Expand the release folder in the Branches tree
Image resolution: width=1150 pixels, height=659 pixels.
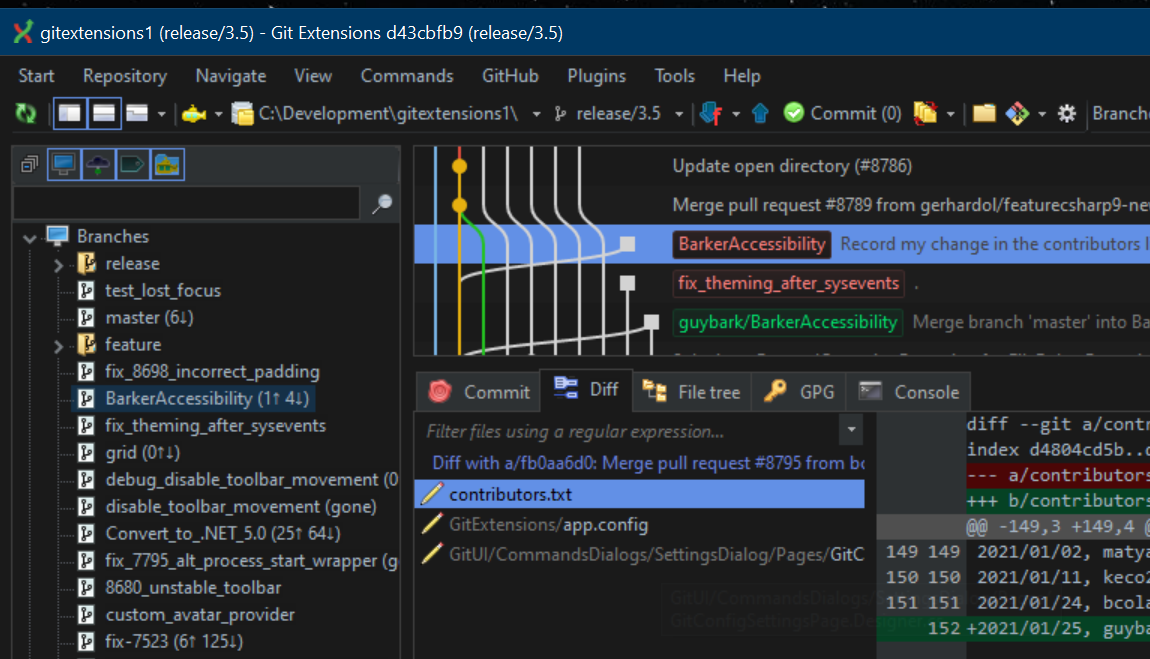point(59,265)
